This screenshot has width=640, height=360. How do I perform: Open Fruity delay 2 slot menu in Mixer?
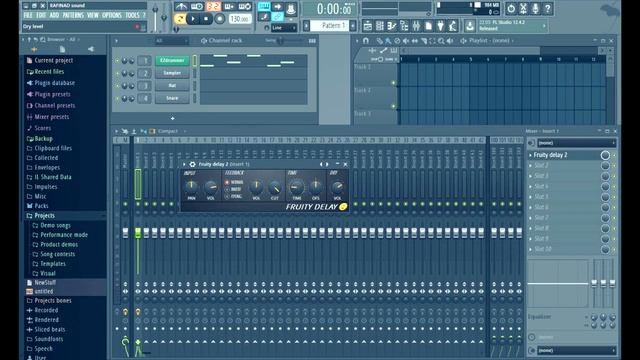pyautogui.click(x=530, y=155)
